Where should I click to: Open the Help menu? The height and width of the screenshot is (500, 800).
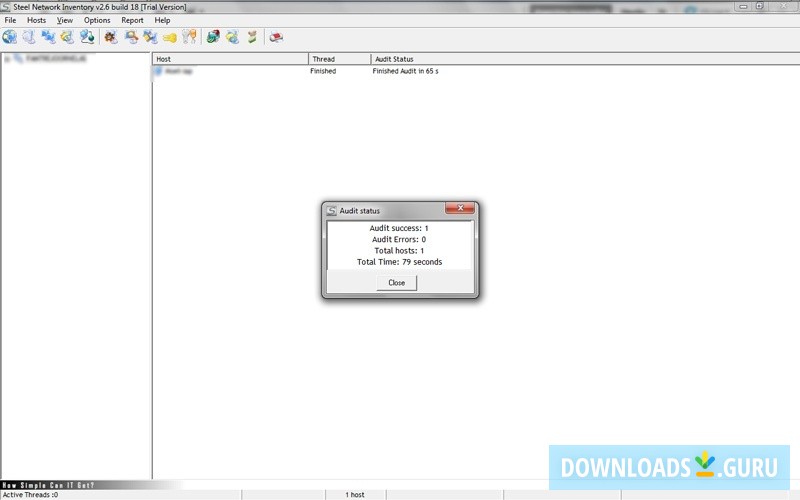162,20
